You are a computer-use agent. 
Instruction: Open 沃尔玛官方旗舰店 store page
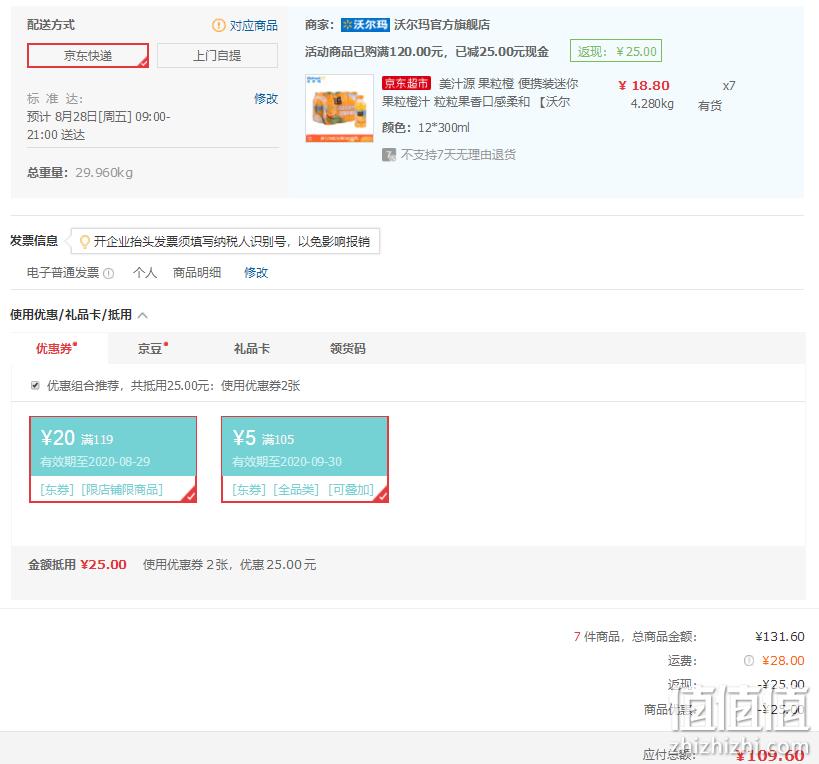tap(442, 25)
